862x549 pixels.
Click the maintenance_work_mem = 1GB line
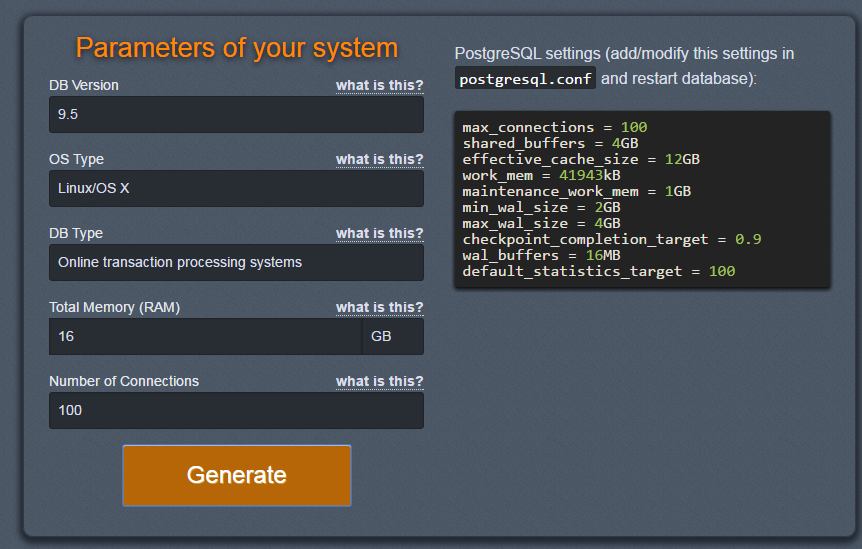[577, 191]
